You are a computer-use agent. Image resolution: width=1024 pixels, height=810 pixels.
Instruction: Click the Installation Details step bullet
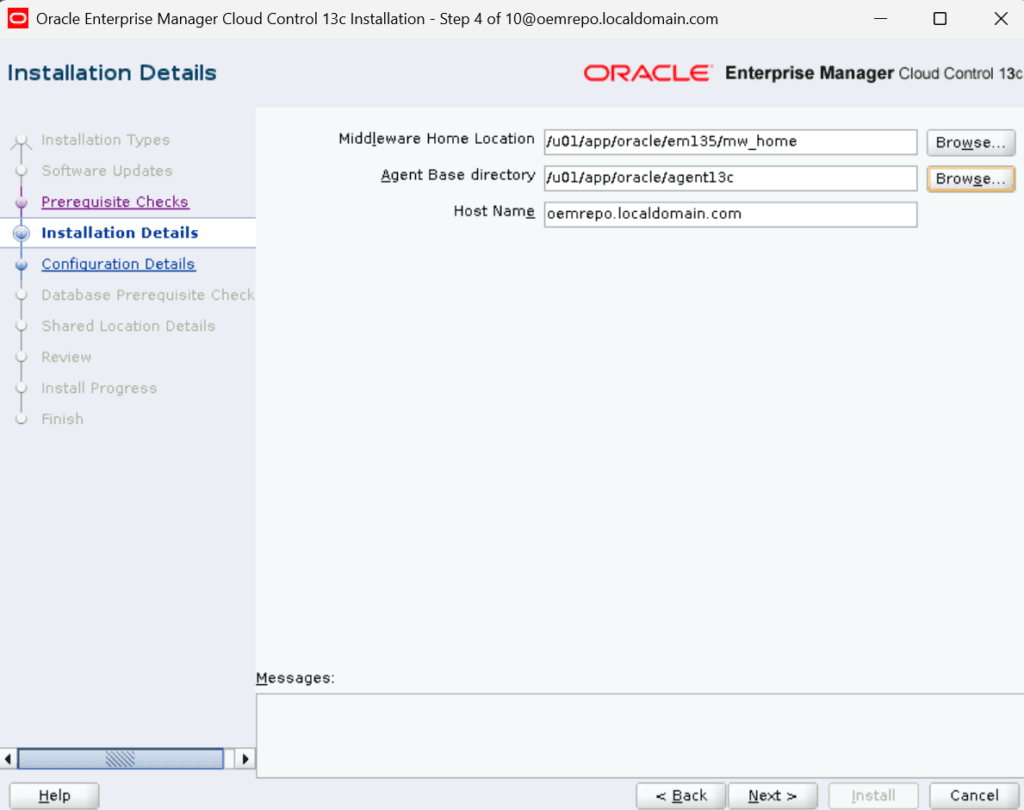(22, 233)
